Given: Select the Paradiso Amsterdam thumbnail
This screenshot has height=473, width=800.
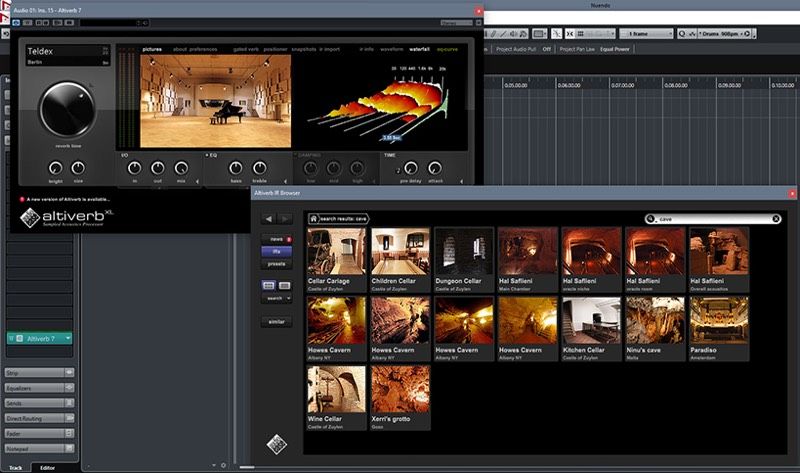Looking at the screenshot, I should pyautogui.click(x=719, y=329).
